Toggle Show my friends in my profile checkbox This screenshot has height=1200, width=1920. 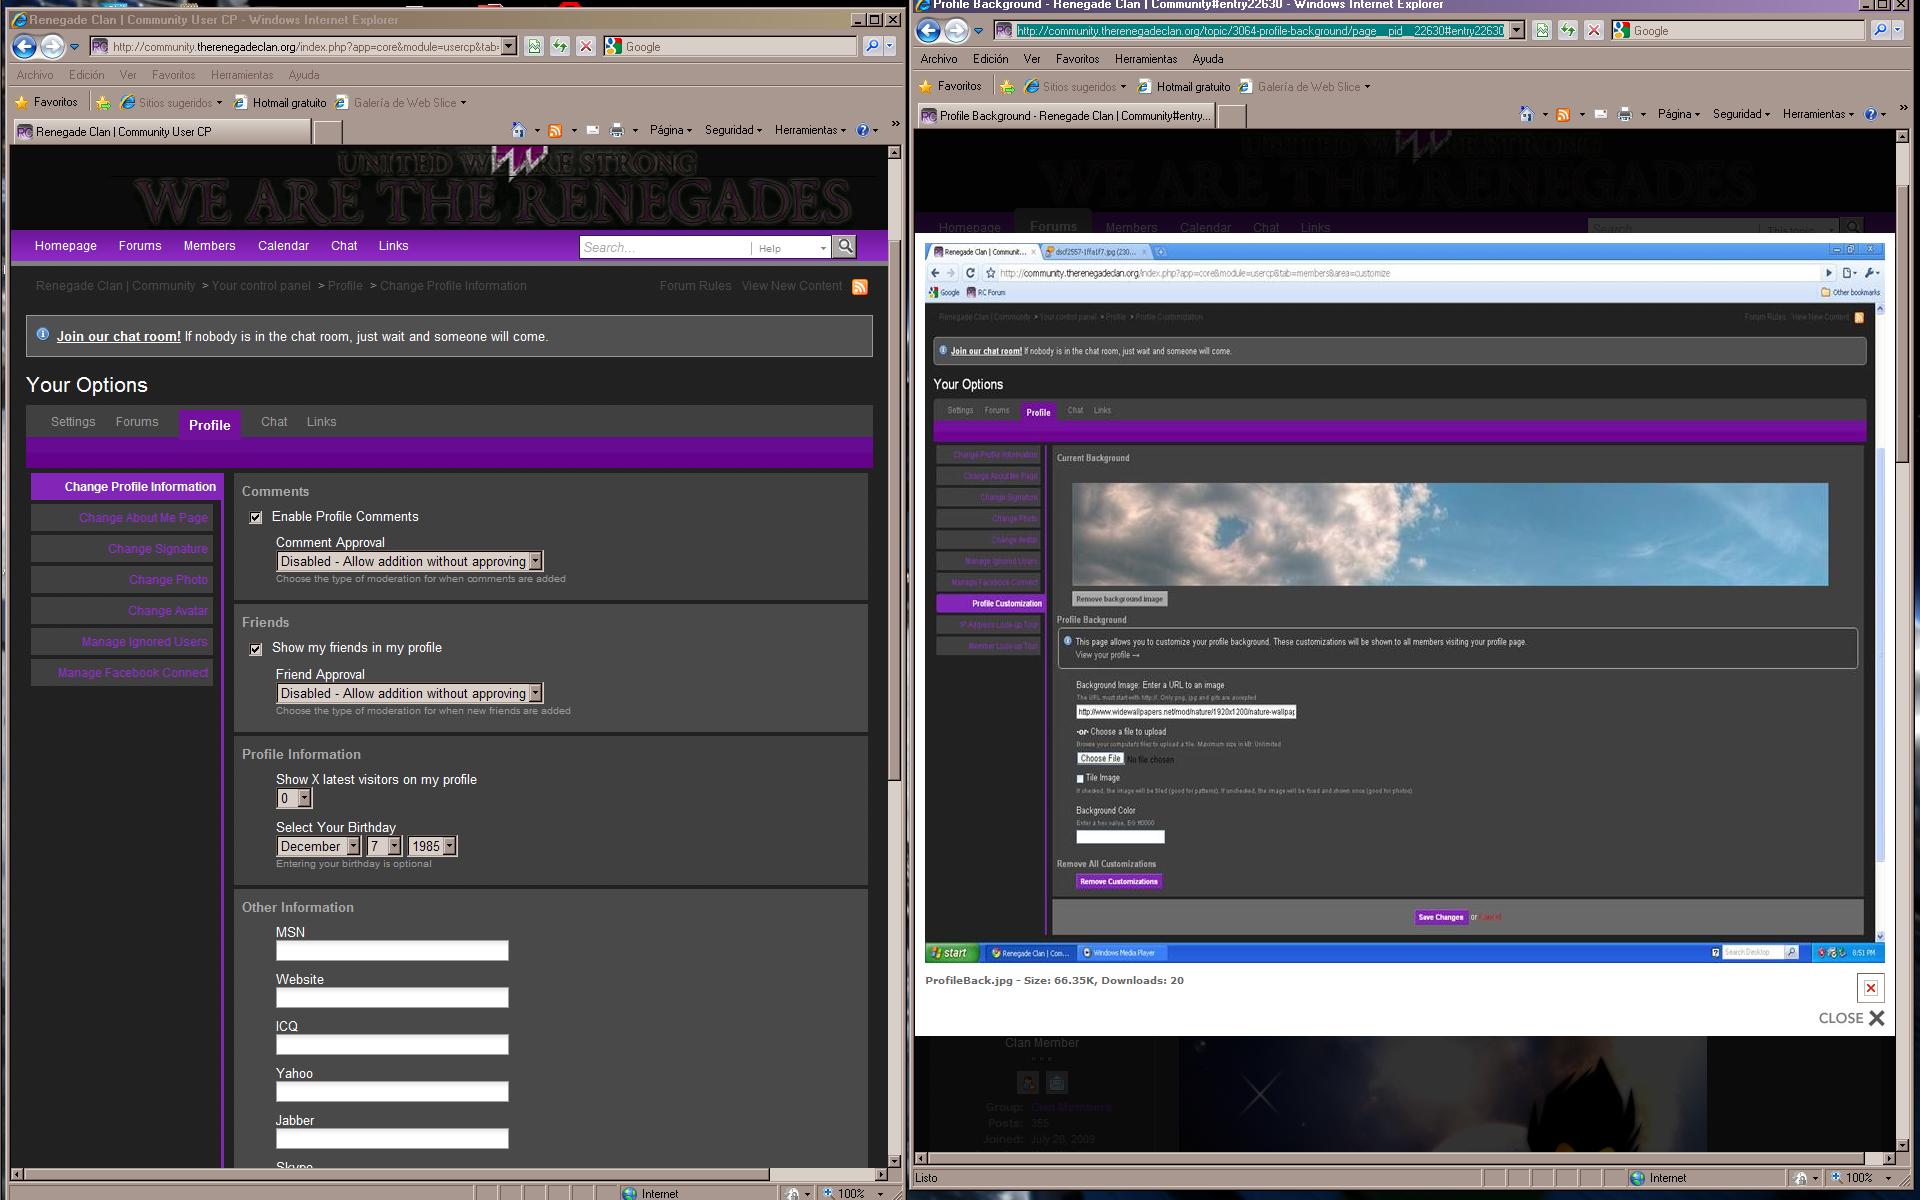coord(256,649)
